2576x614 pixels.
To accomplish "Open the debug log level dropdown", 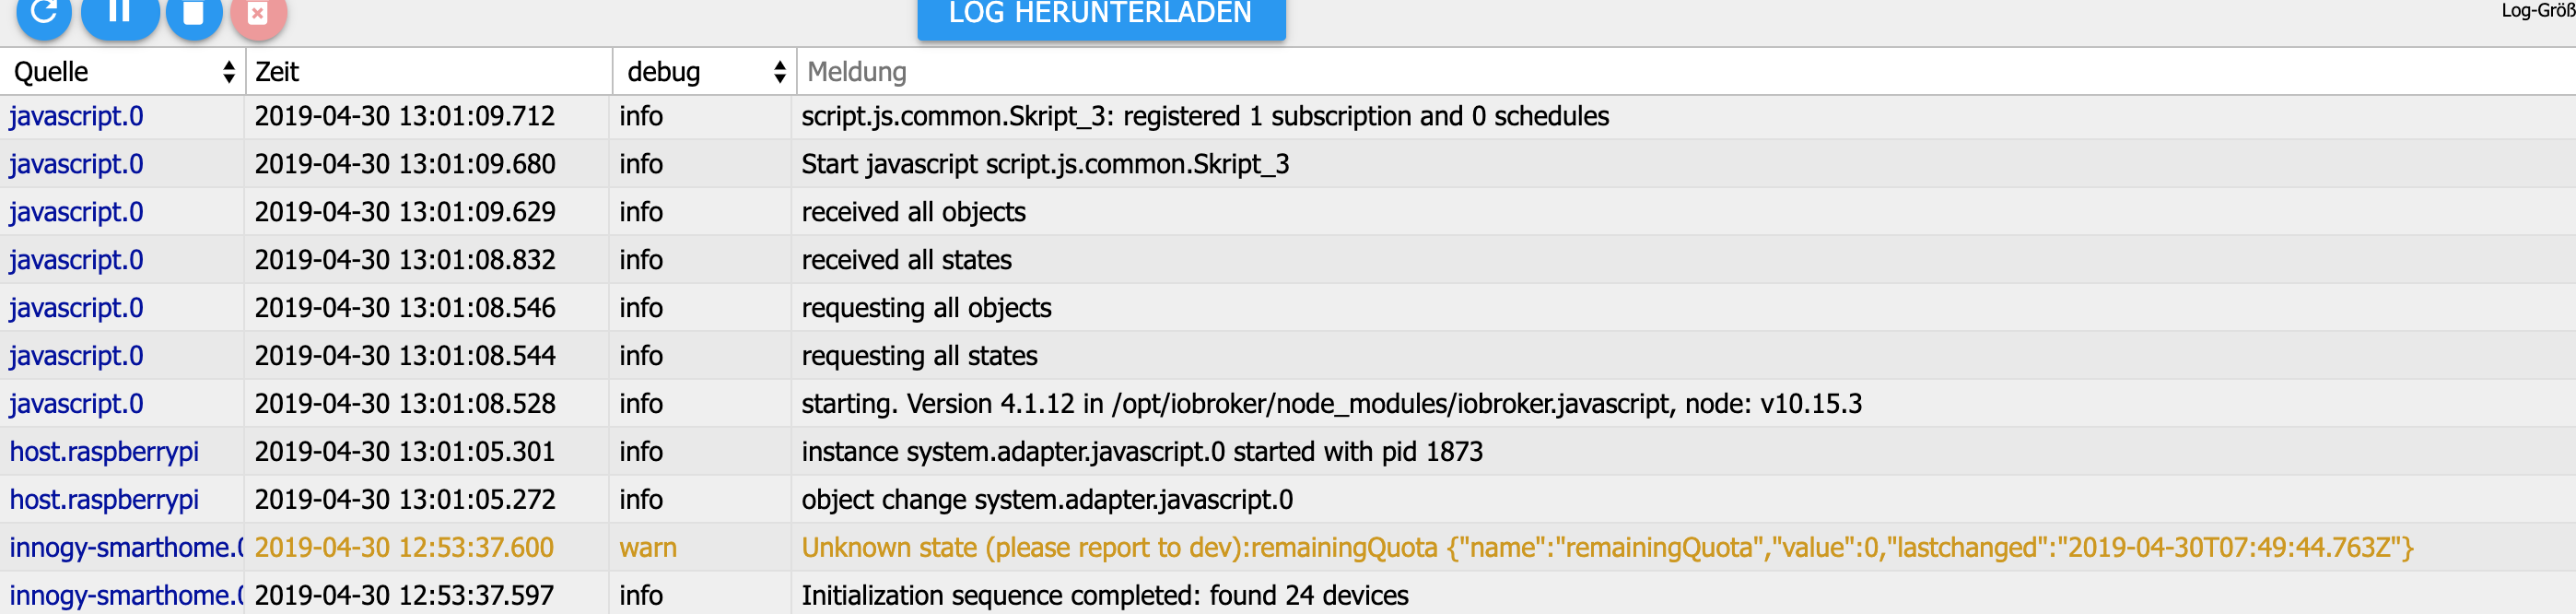I will pos(705,72).
